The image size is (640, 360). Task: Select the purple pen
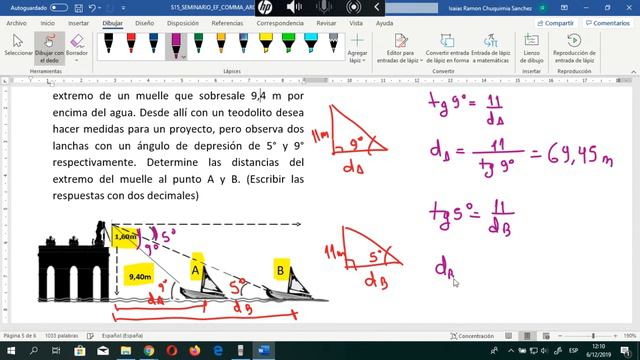pyautogui.click(x=176, y=45)
